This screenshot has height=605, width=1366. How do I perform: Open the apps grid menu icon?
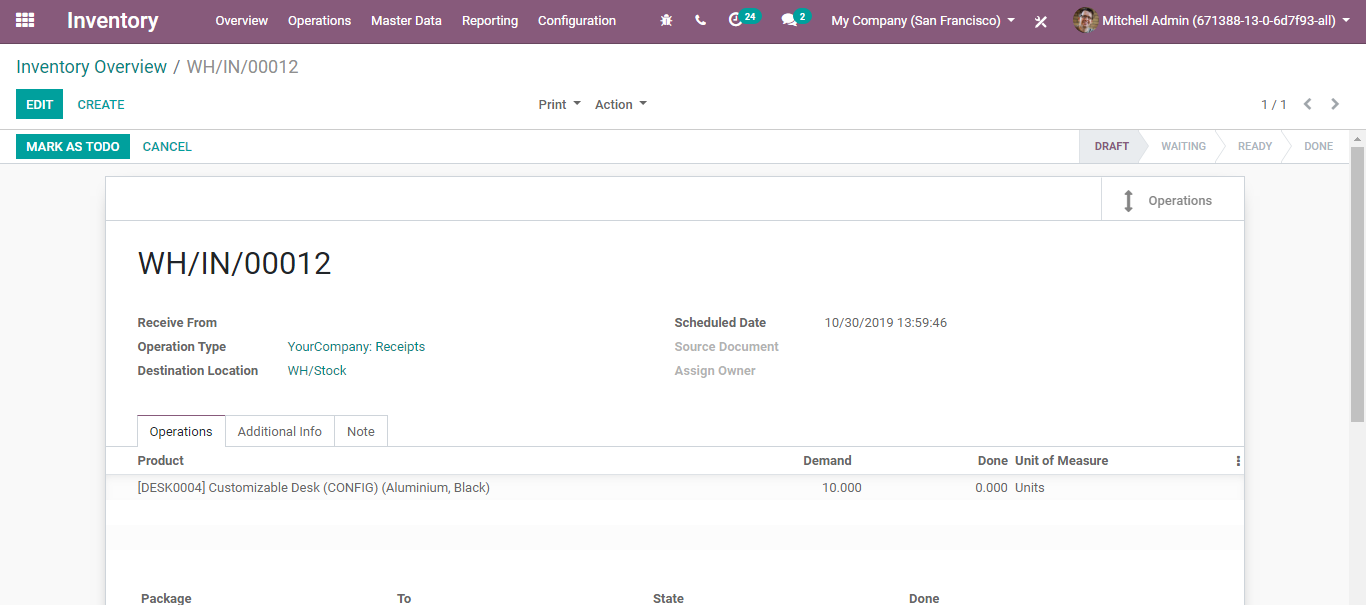pos(25,20)
